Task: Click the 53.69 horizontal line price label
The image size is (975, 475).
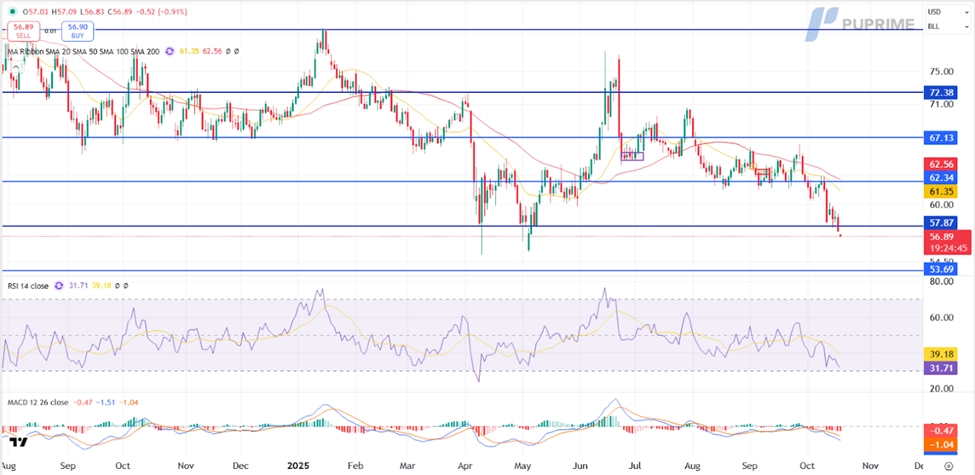Action: (x=941, y=270)
